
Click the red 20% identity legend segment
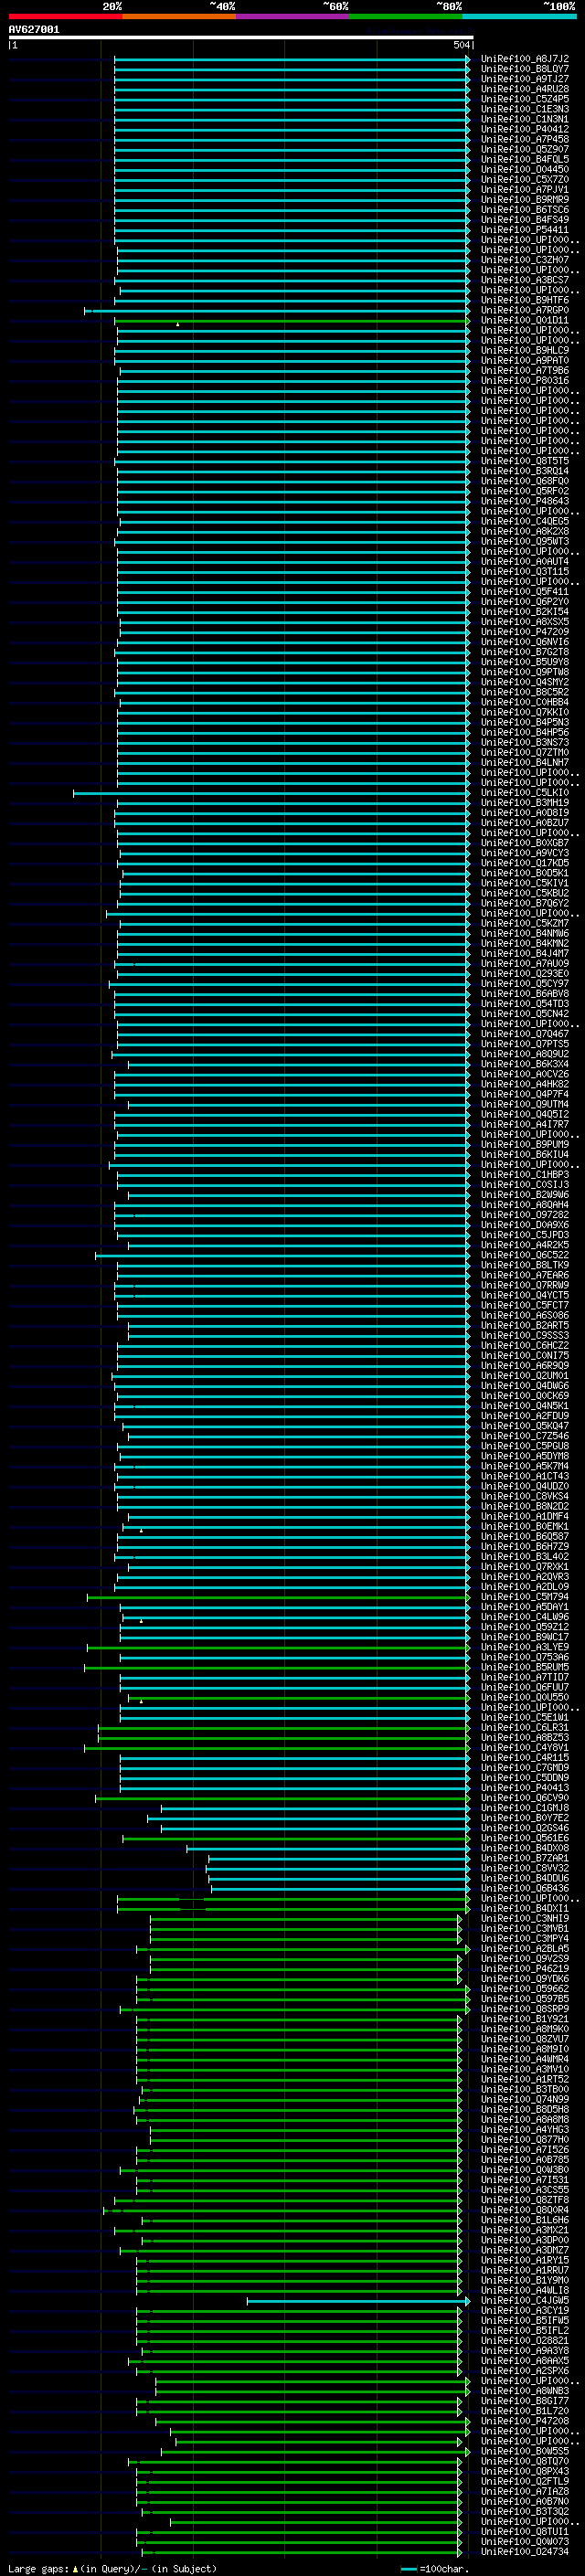(x=65, y=16)
